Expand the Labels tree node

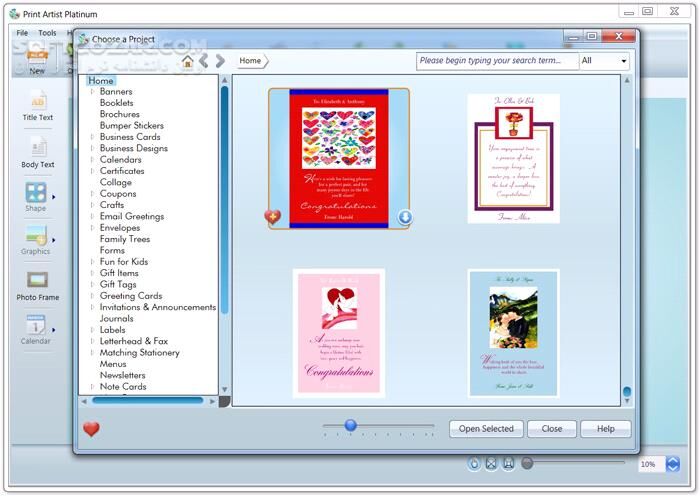tap(92, 330)
